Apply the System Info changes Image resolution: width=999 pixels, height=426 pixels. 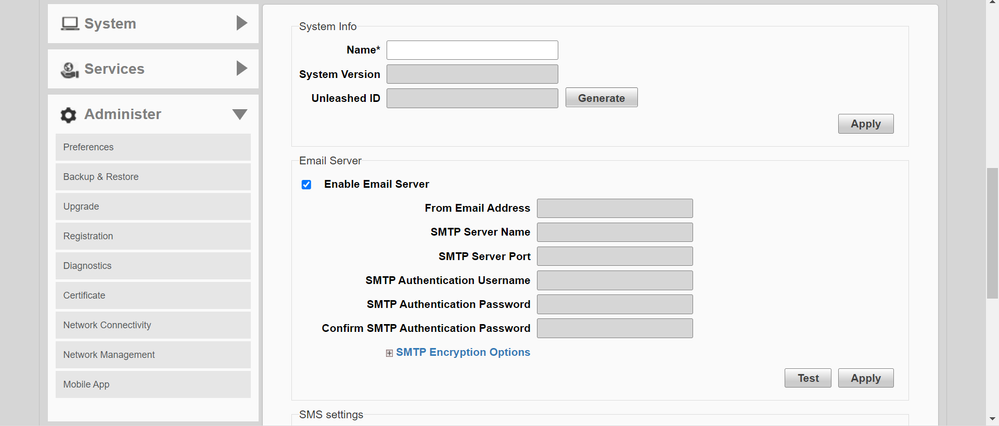(865, 124)
